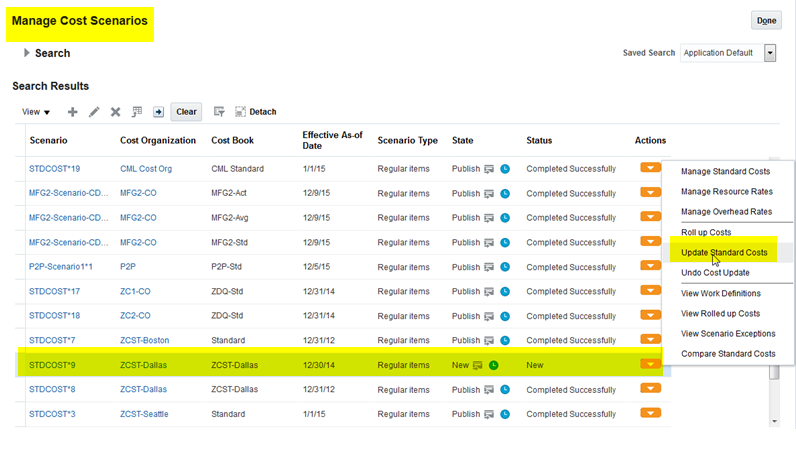This screenshot has height=450, width=796.
Task: Open the ZC2-CO organization link
Action: pyautogui.click(x=136, y=316)
